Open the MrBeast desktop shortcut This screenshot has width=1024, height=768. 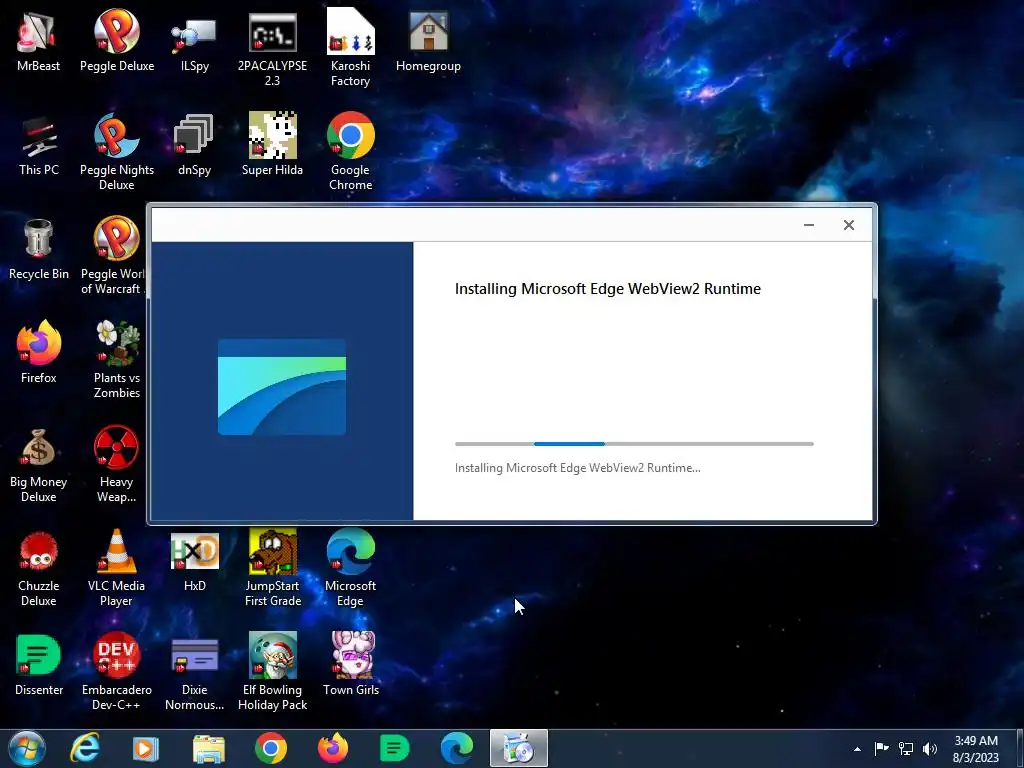(38, 40)
